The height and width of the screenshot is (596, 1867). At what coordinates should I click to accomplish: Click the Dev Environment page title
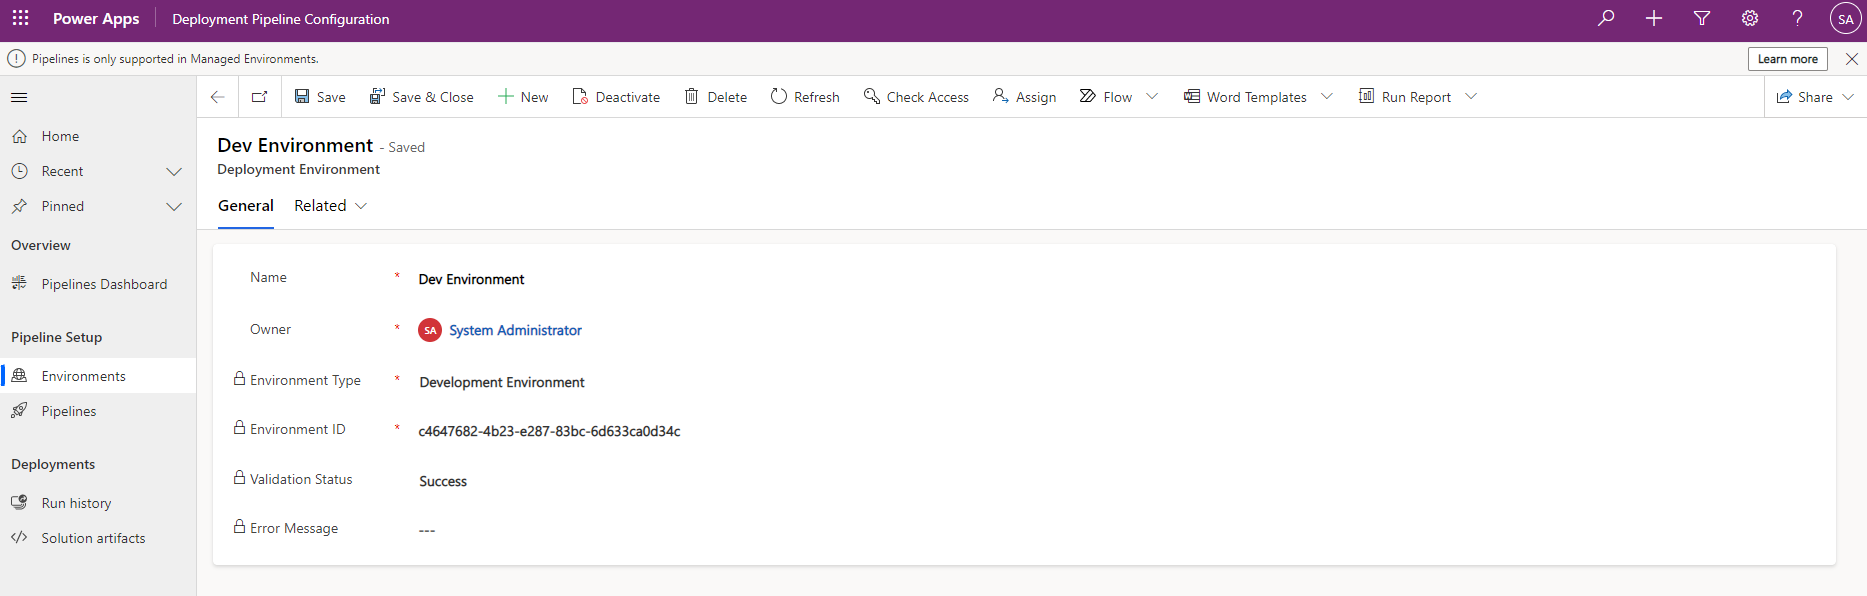tap(295, 146)
